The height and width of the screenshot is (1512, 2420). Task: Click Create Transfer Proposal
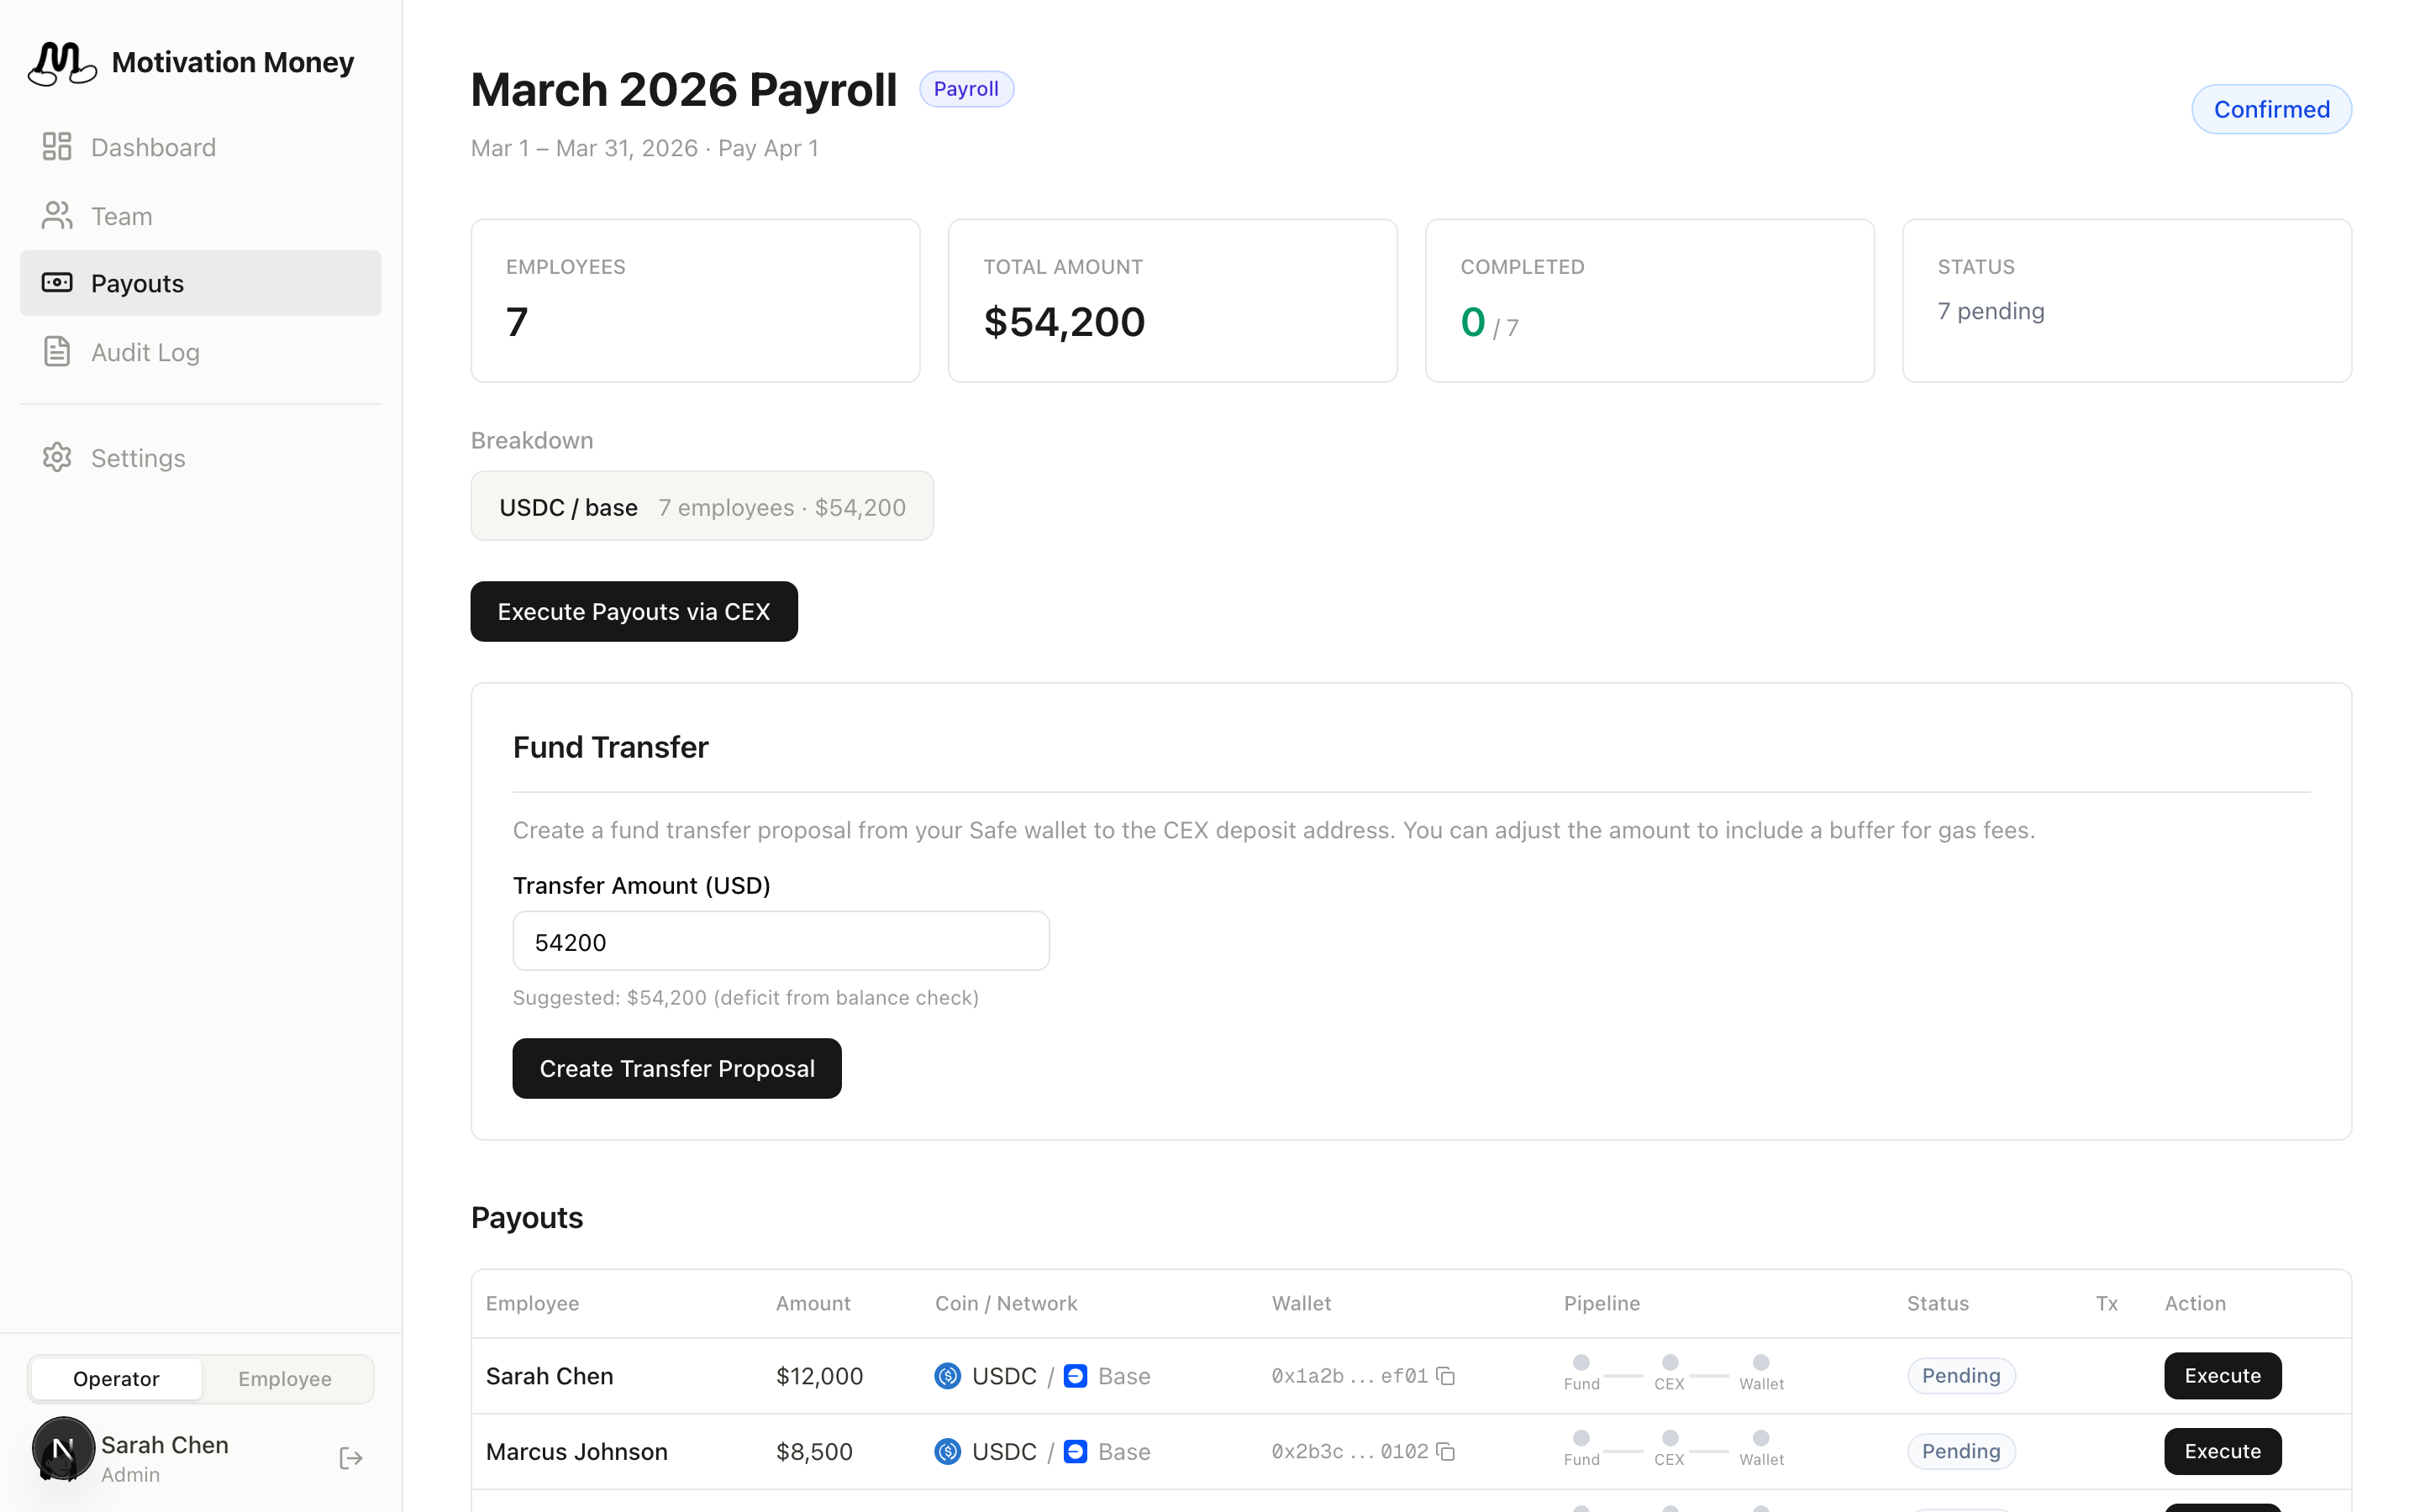(x=677, y=1068)
